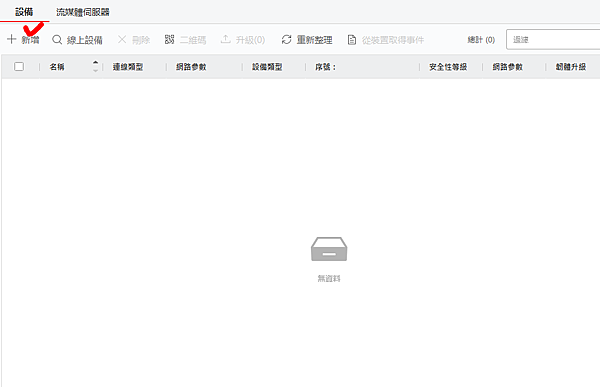Click the document icon for 從裝置取得事件
The height and width of the screenshot is (387, 600).
coord(352,40)
